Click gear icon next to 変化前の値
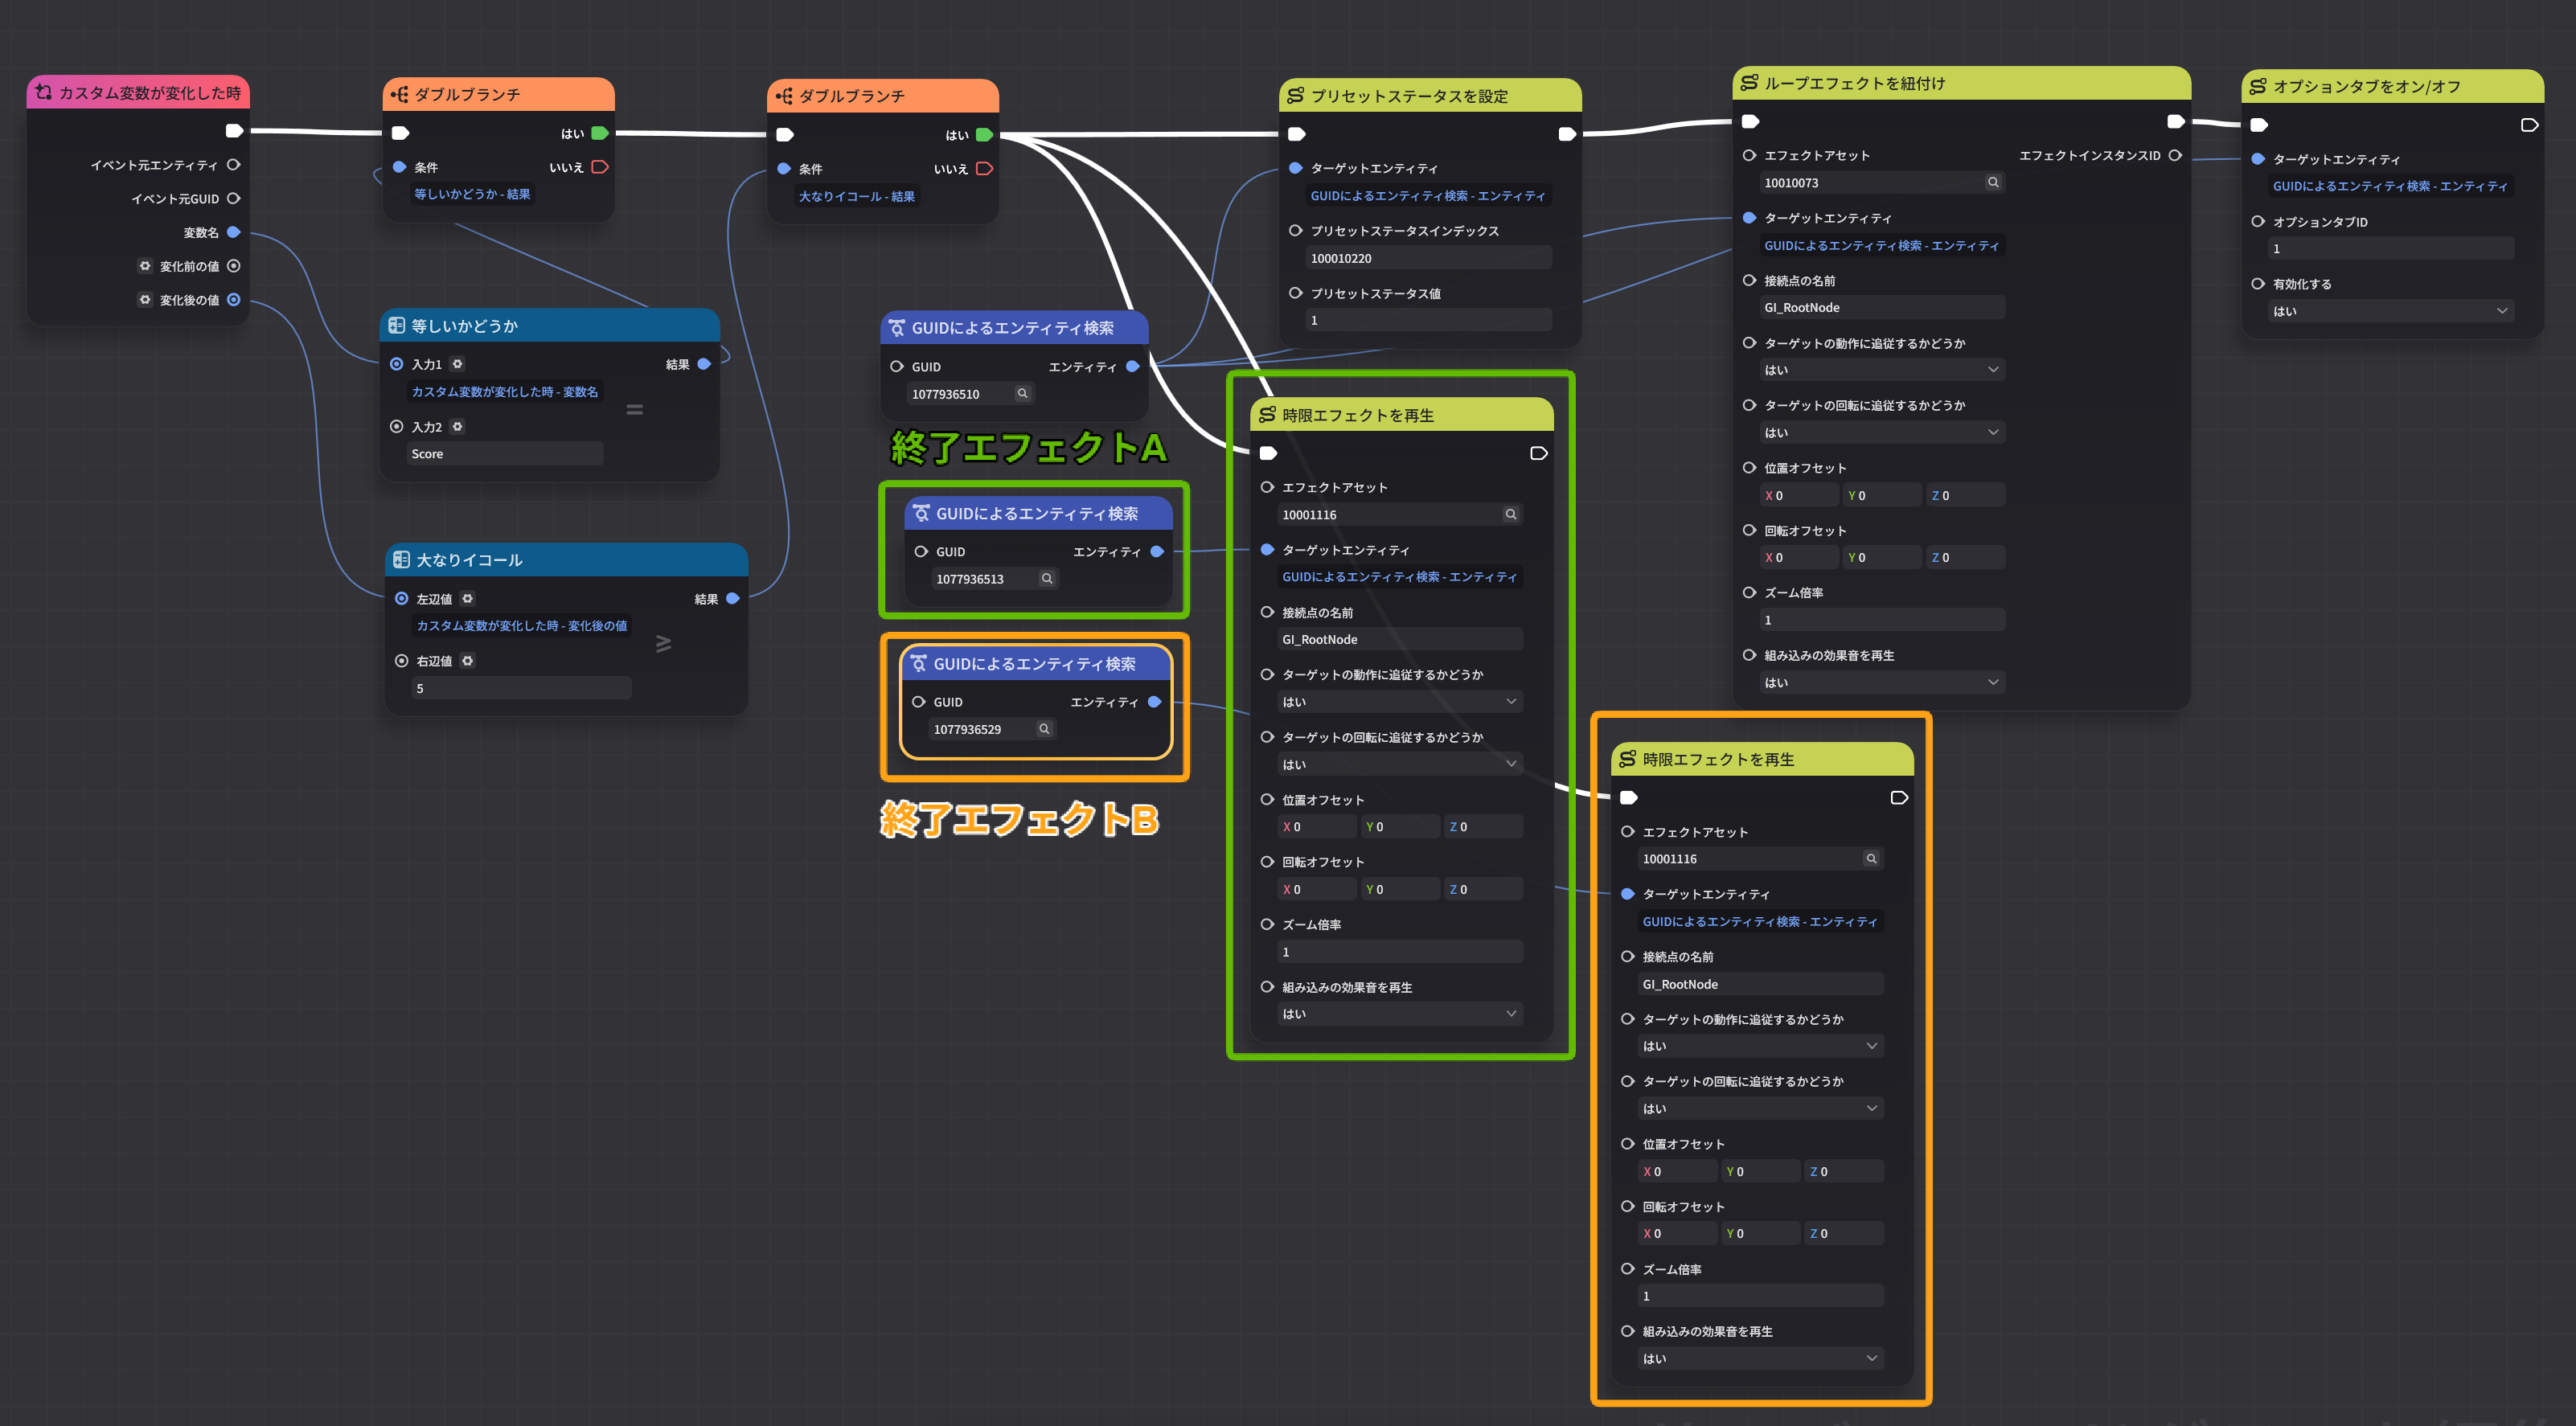Viewport: 2576px width, 1426px height. coord(145,266)
